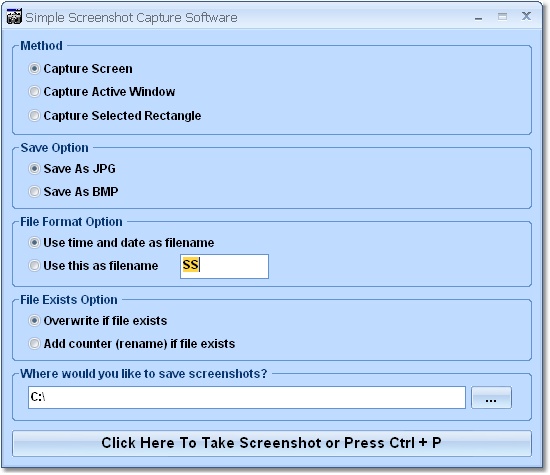Click the window title text
The image size is (550, 475).
point(132,18)
